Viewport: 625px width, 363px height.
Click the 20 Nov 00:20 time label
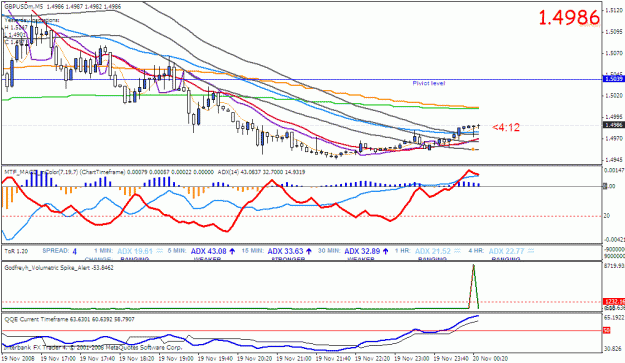pos(491,358)
